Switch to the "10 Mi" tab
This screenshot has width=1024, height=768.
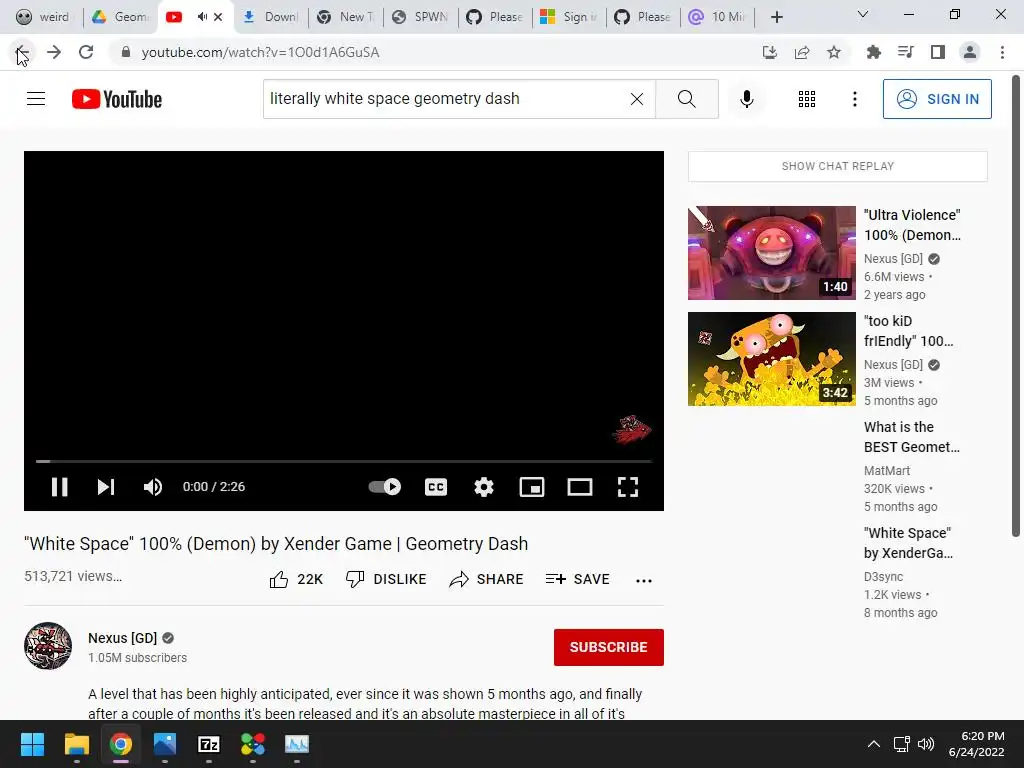pyautogui.click(x=716, y=17)
